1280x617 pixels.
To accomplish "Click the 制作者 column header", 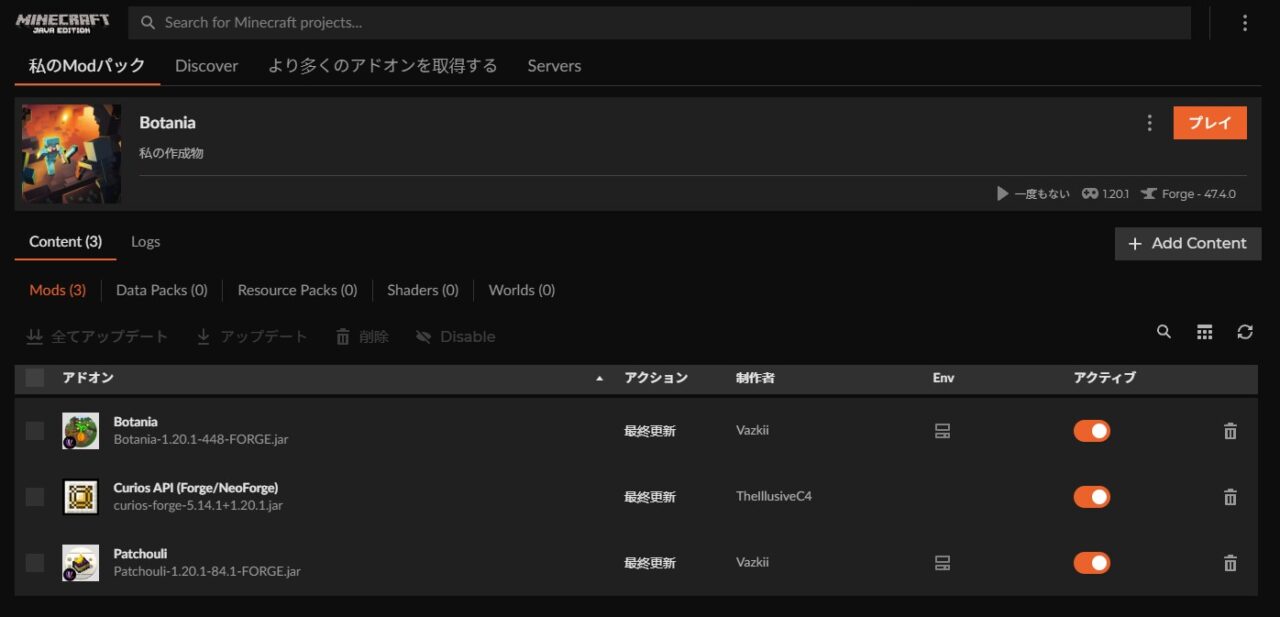I will pos(755,378).
